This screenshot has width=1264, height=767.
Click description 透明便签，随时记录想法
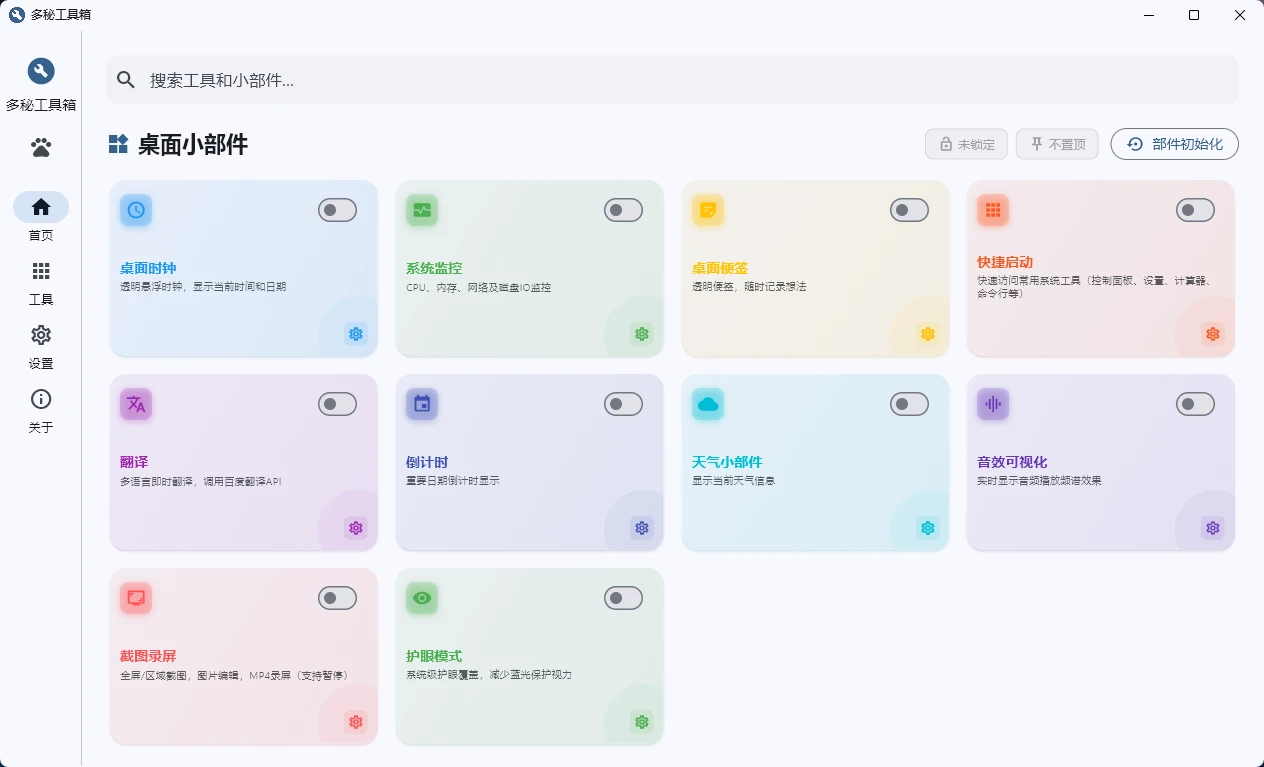point(749,287)
